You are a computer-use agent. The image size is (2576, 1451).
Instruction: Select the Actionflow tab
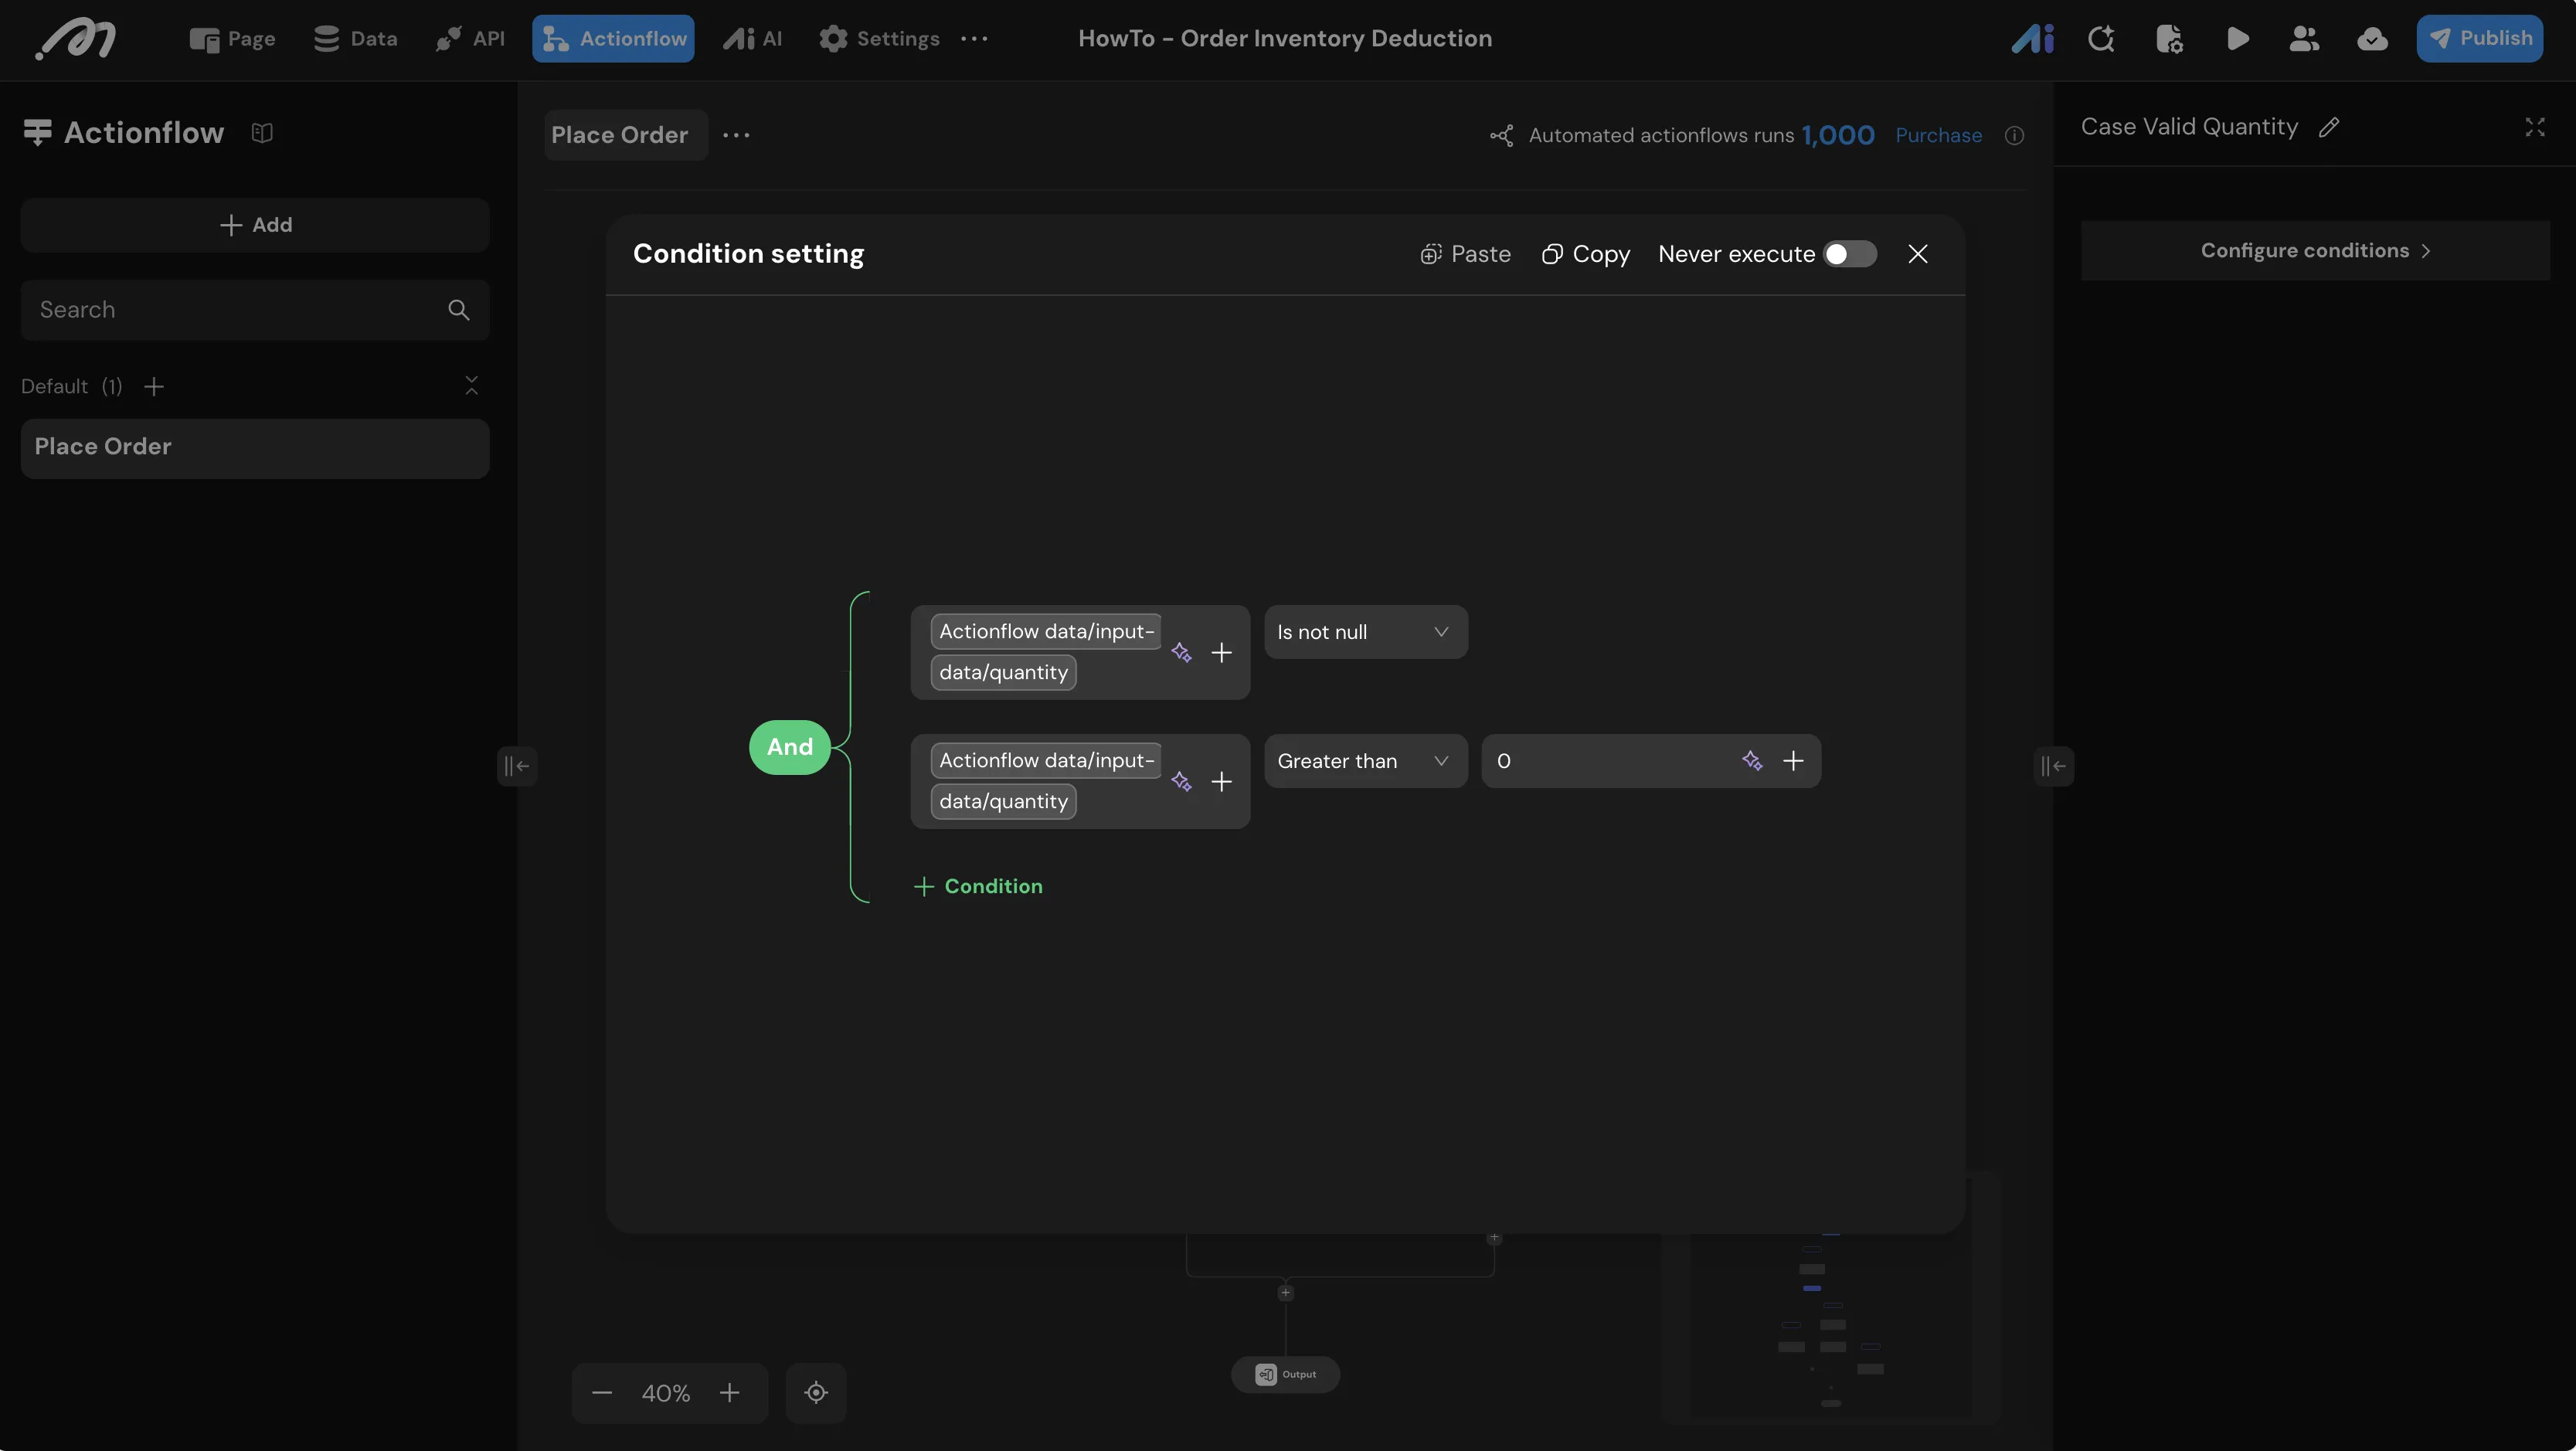[613, 39]
